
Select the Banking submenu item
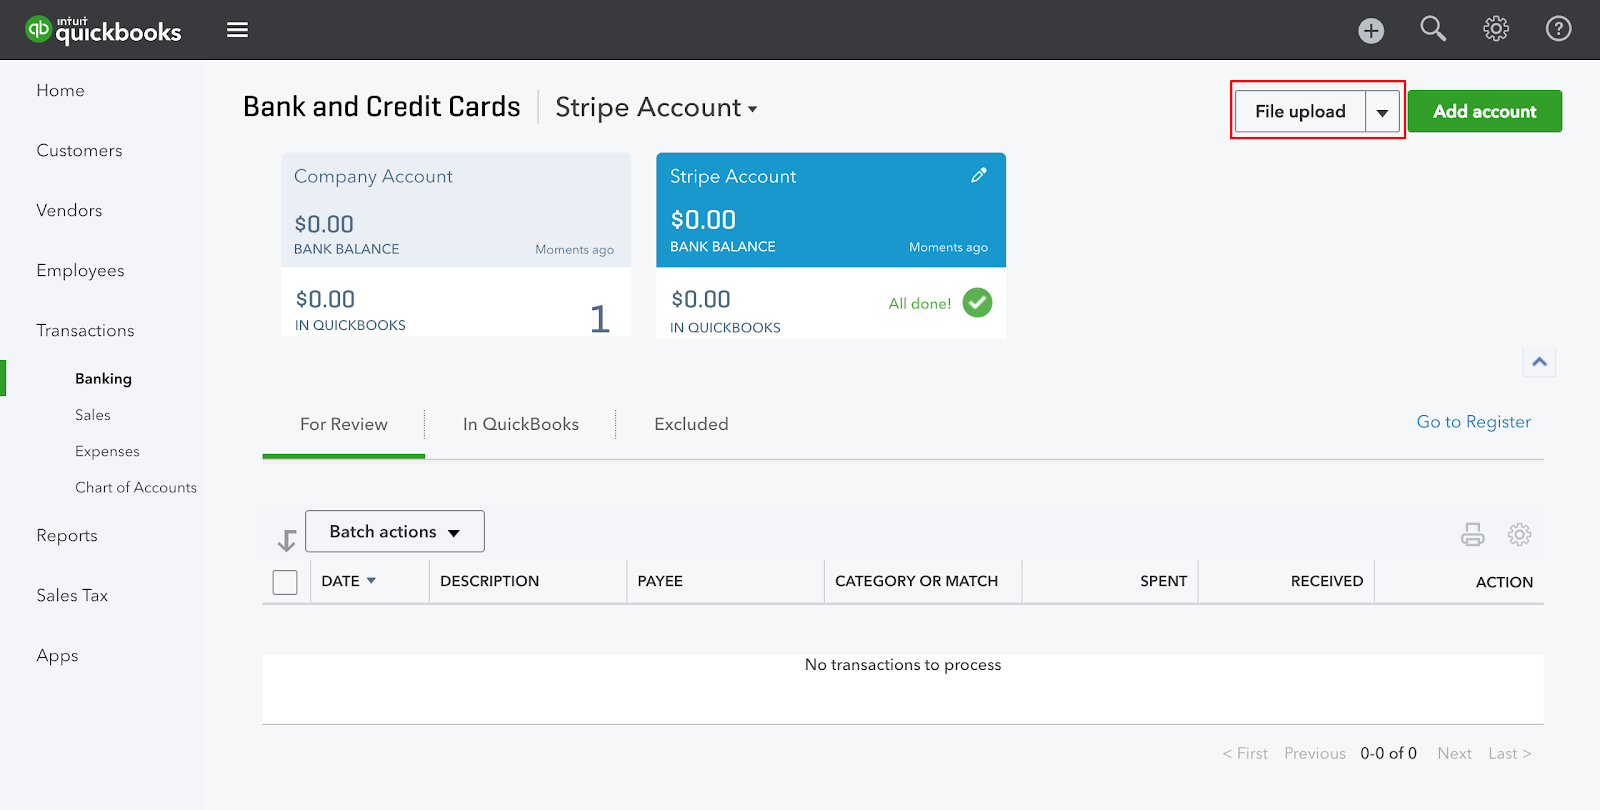point(103,379)
